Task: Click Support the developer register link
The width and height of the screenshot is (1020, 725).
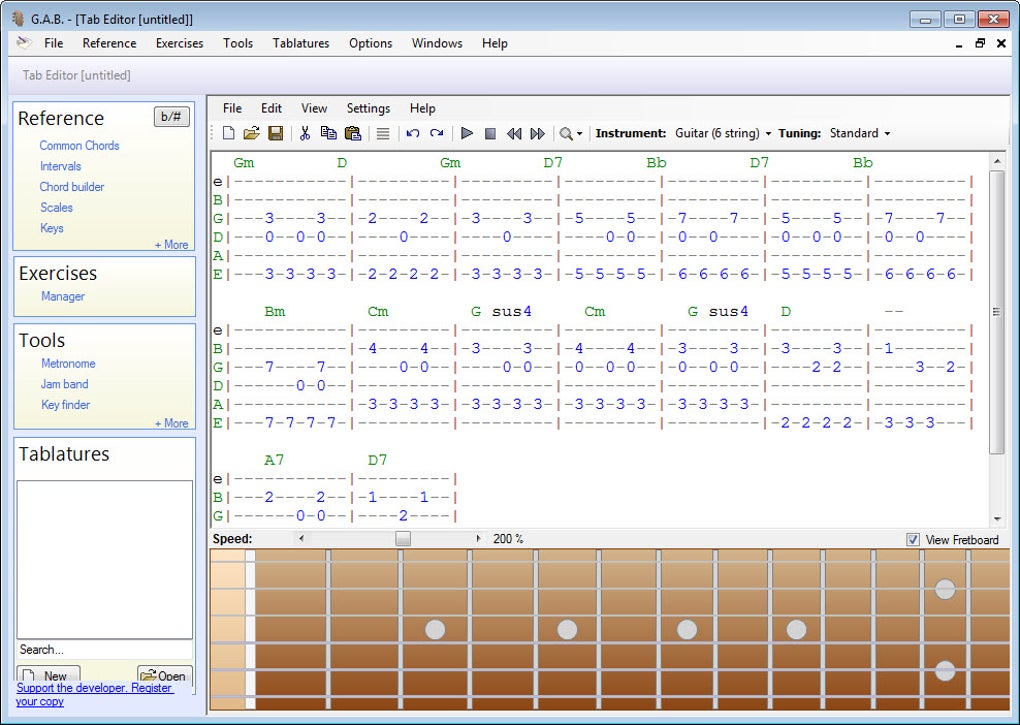Action: point(95,694)
